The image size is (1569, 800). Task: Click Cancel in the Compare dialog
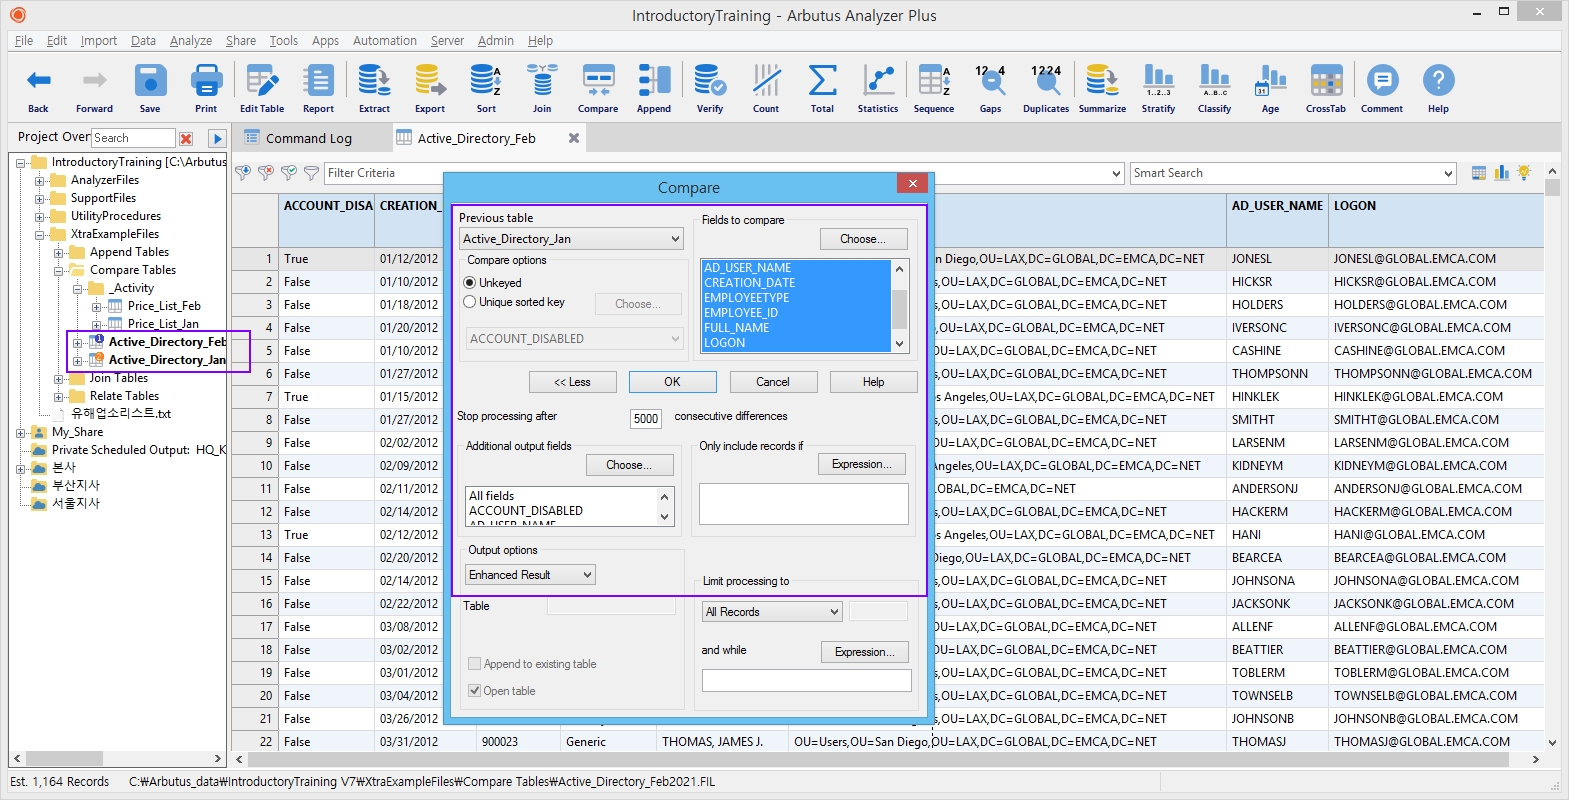click(772, 382)
